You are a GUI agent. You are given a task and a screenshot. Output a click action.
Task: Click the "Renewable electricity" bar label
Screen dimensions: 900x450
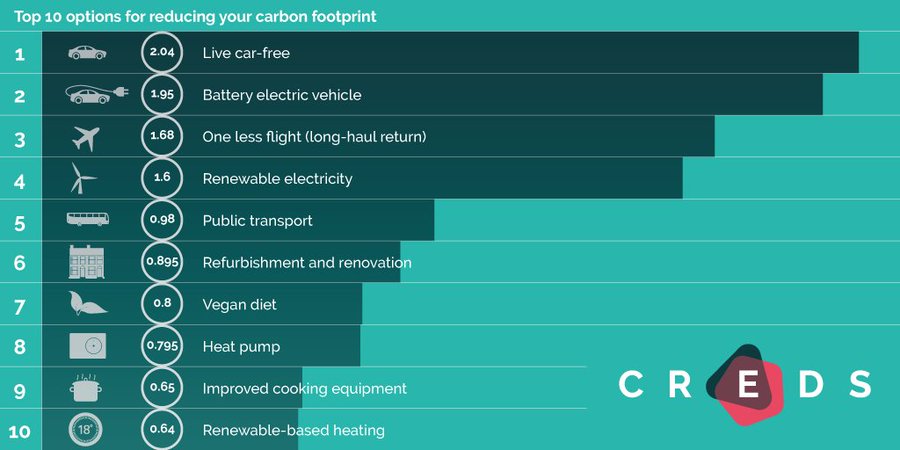[277, 179]
